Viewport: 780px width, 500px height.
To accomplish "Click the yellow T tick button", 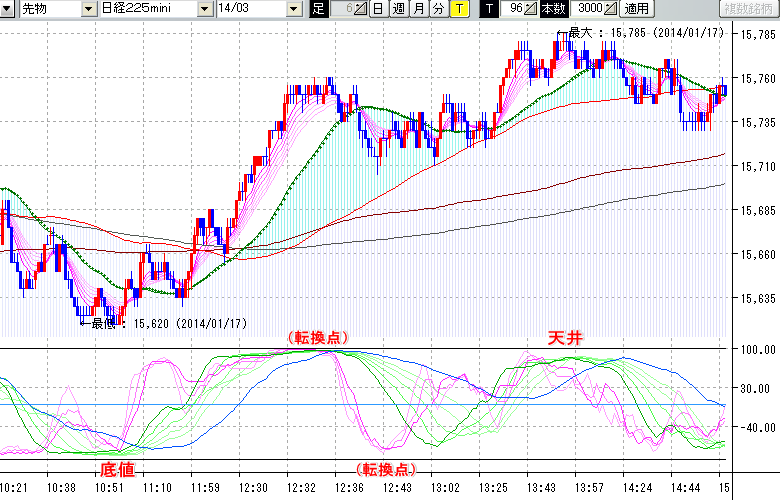I will (458, 9).
